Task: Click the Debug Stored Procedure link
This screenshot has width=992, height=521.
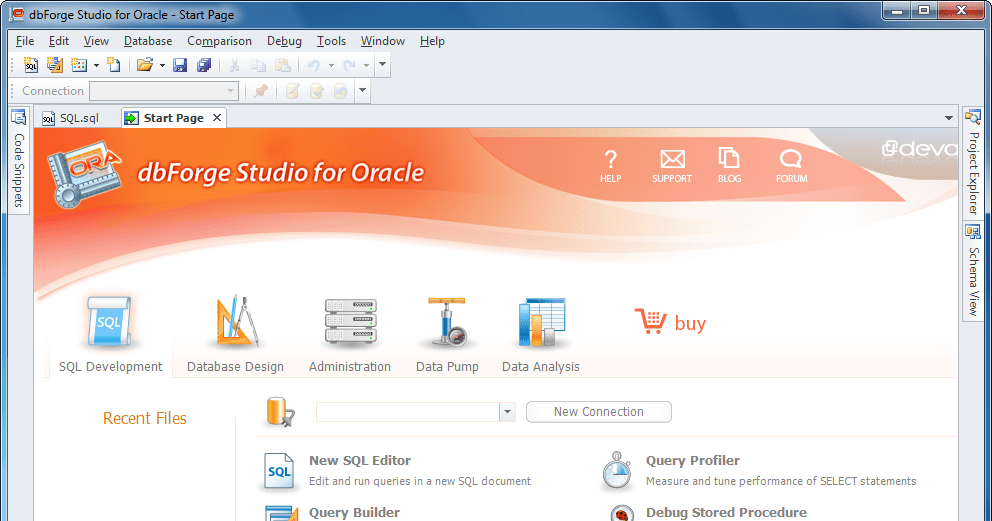Action: tap(726, 512)
